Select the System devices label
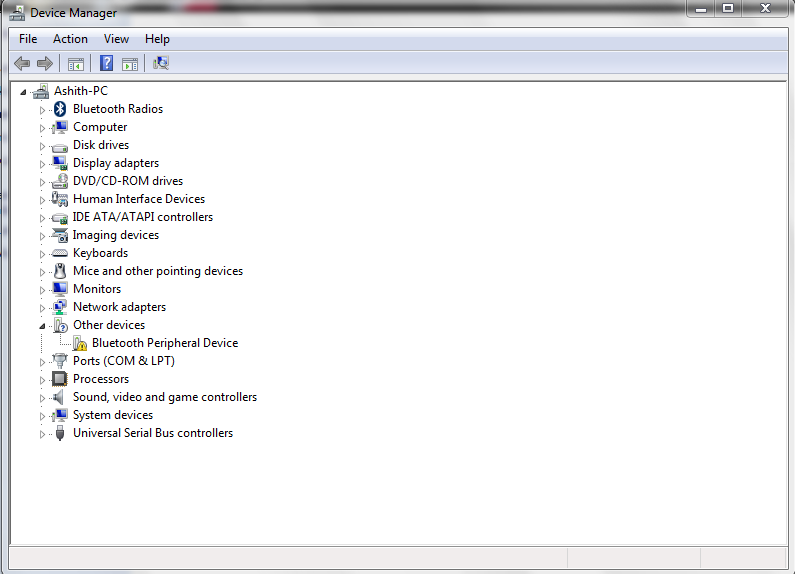The width and height of the screenshot is (795, 574). 113,415
